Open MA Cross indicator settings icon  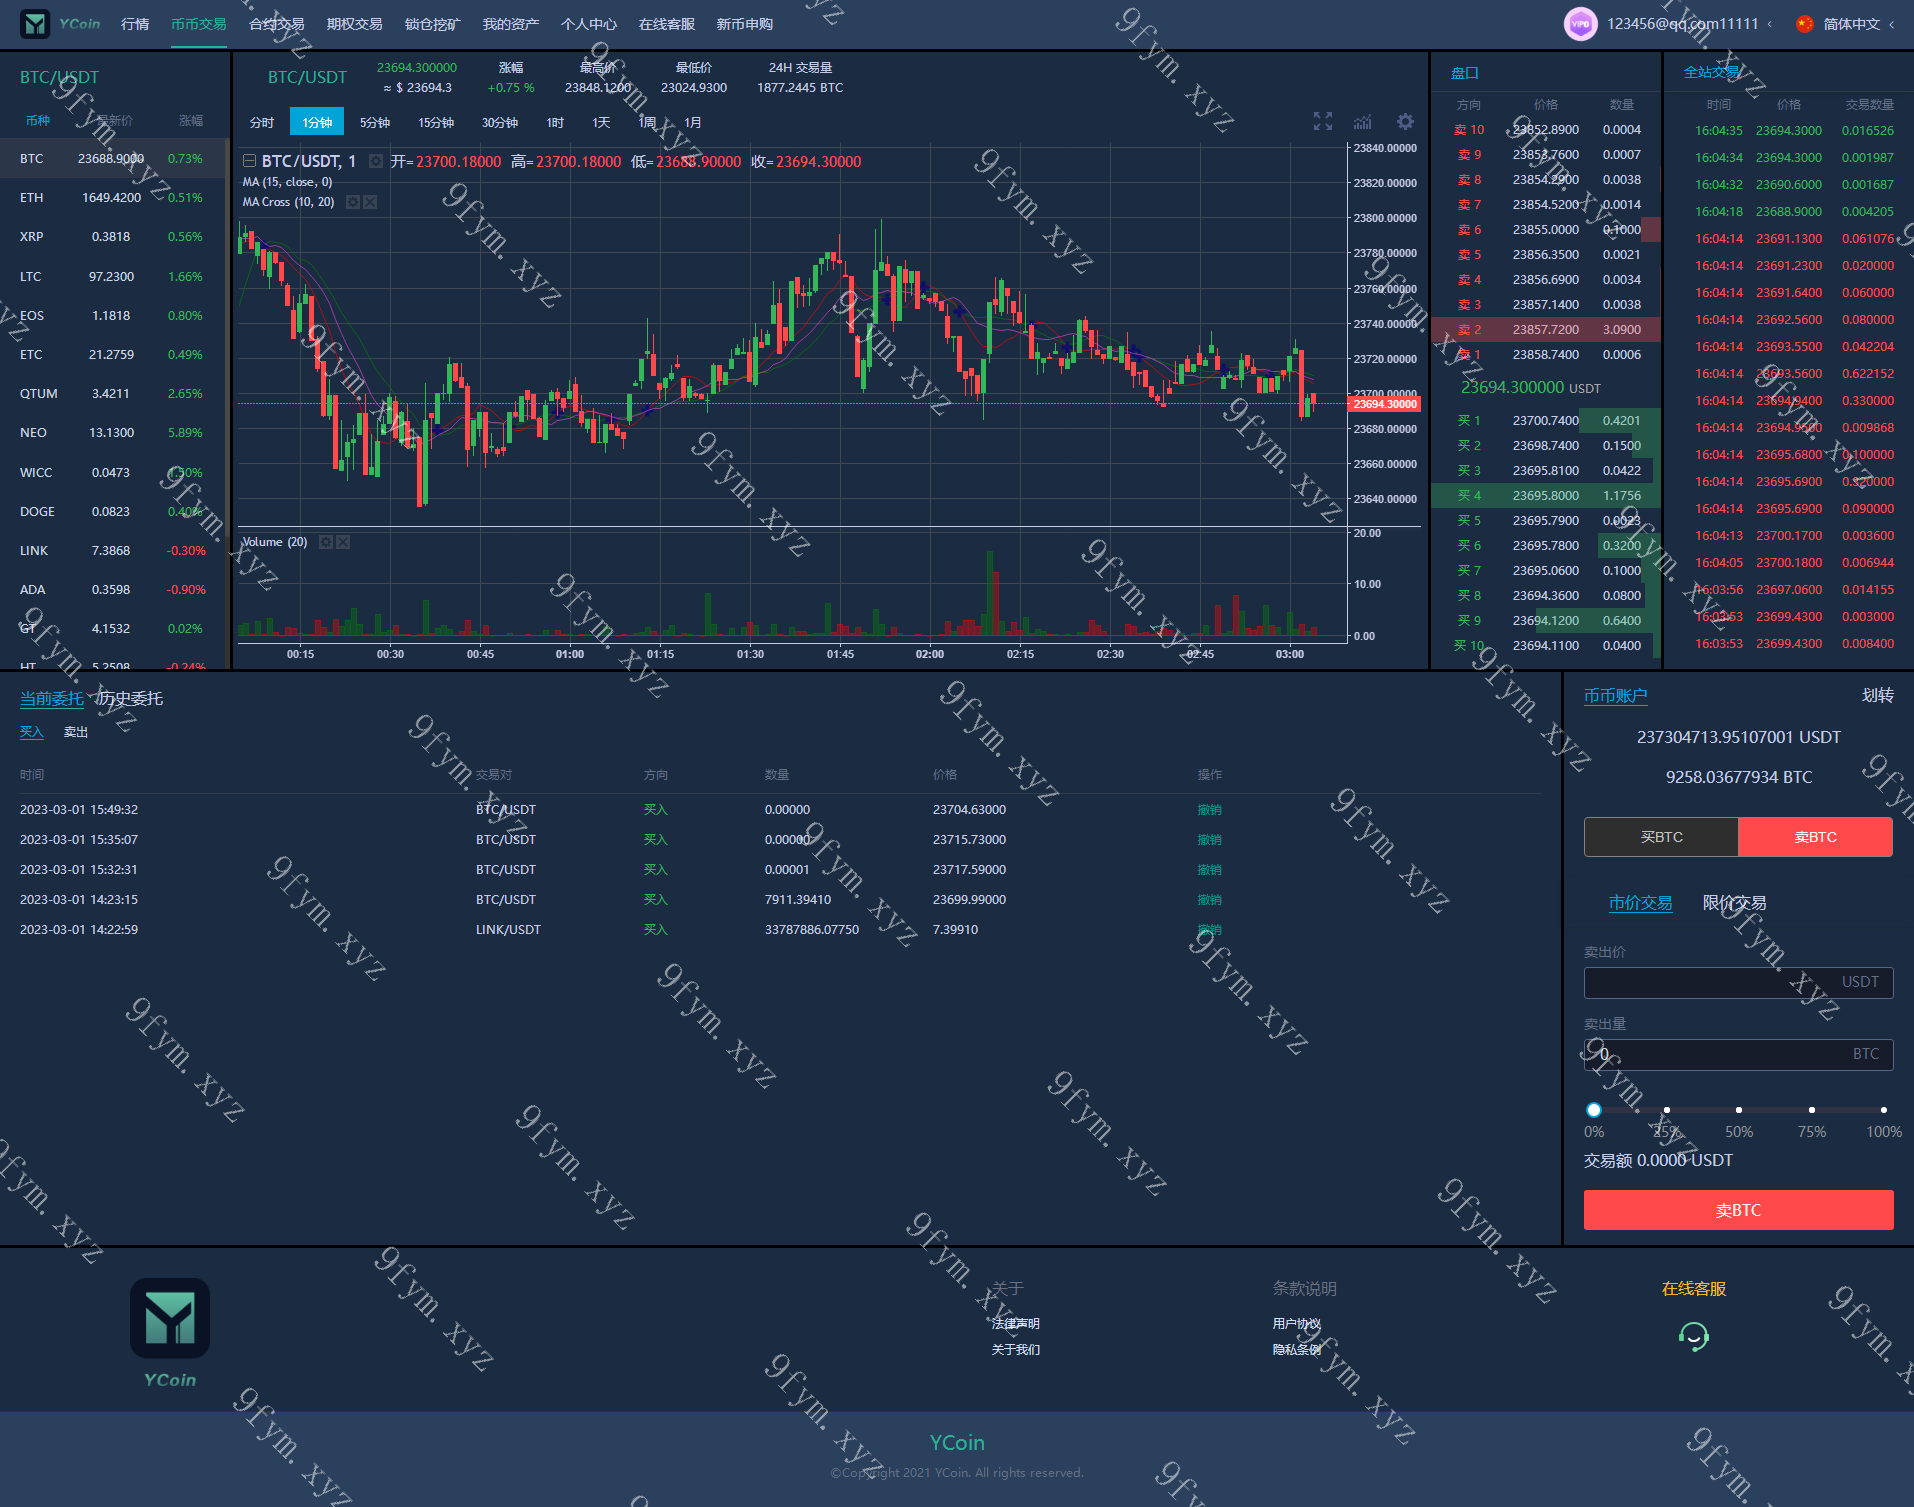(353, 202)
